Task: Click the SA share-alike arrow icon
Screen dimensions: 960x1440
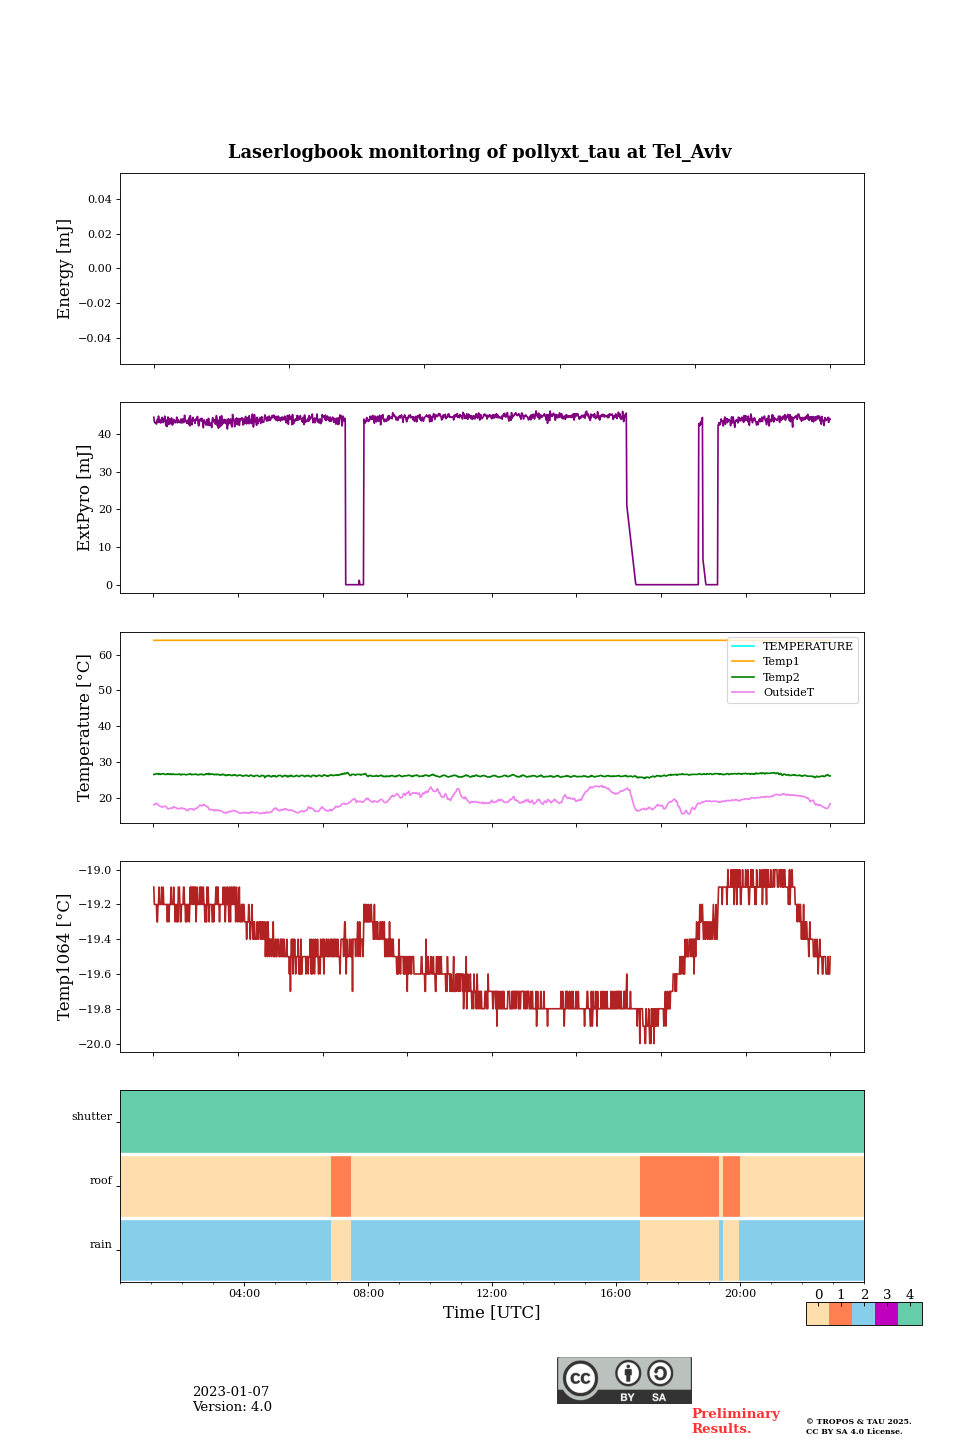Action: [x=660, y=1374]
